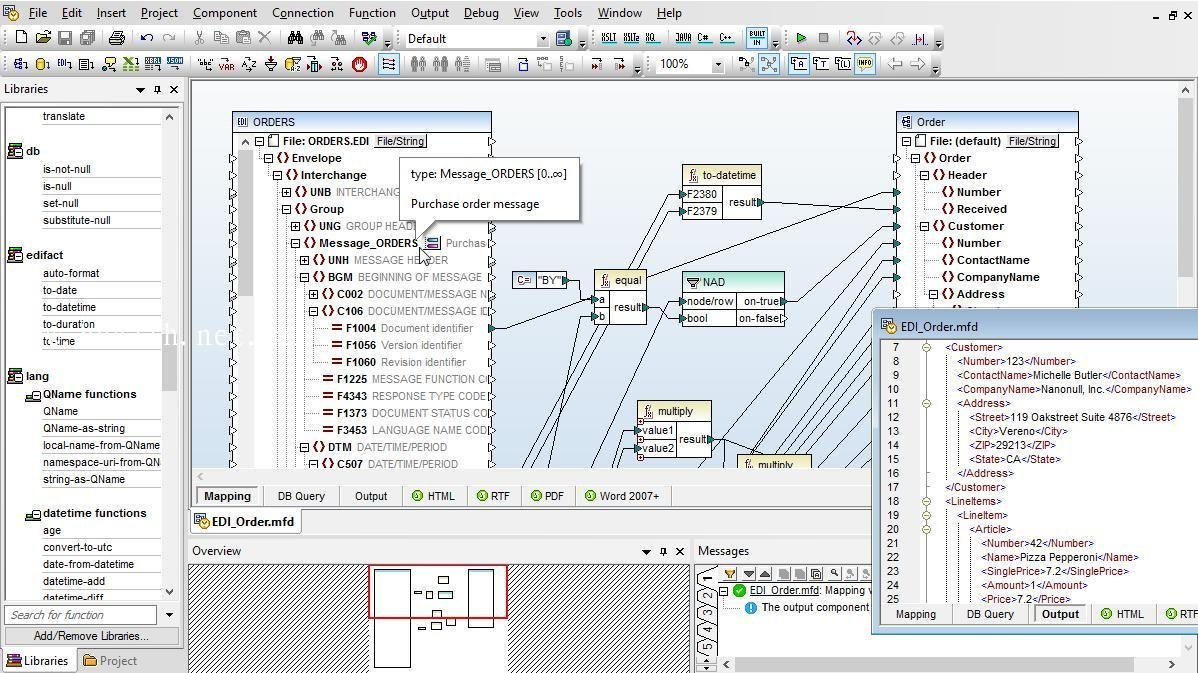Open Search for function dropdown arrow

pos(169,615)
